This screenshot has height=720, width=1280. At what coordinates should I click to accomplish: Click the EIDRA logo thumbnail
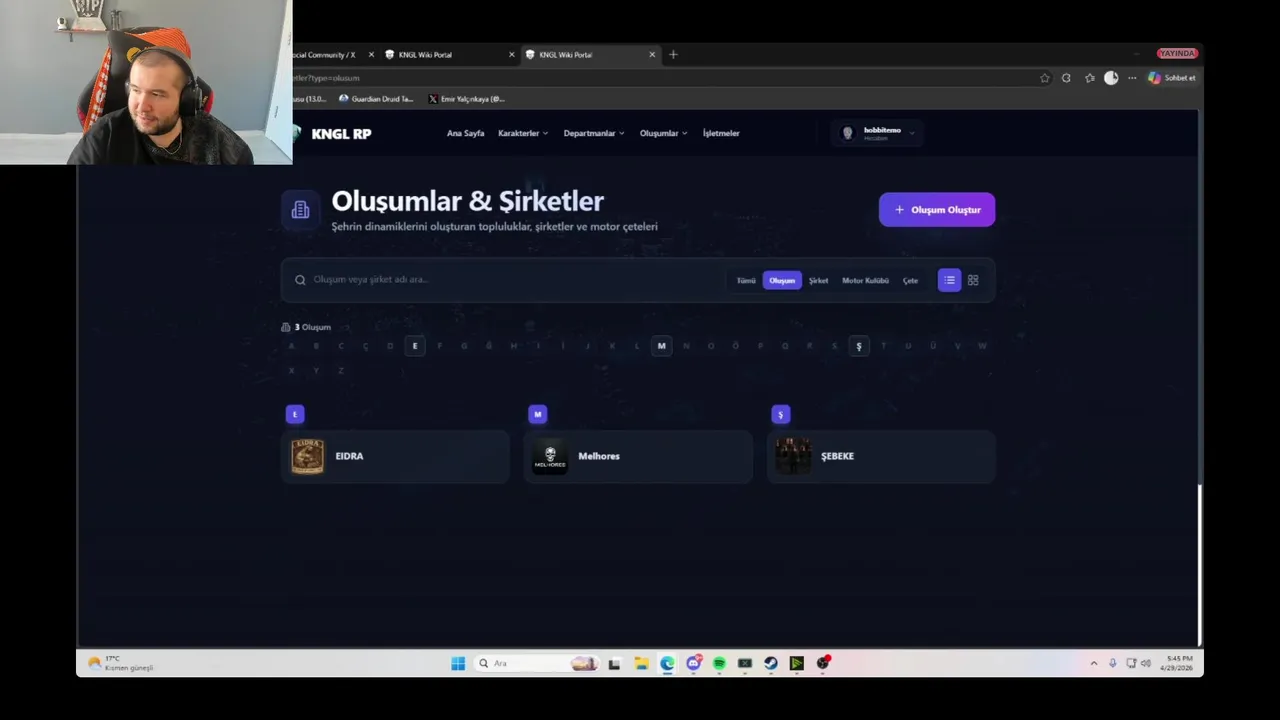[x=307, y=456]
